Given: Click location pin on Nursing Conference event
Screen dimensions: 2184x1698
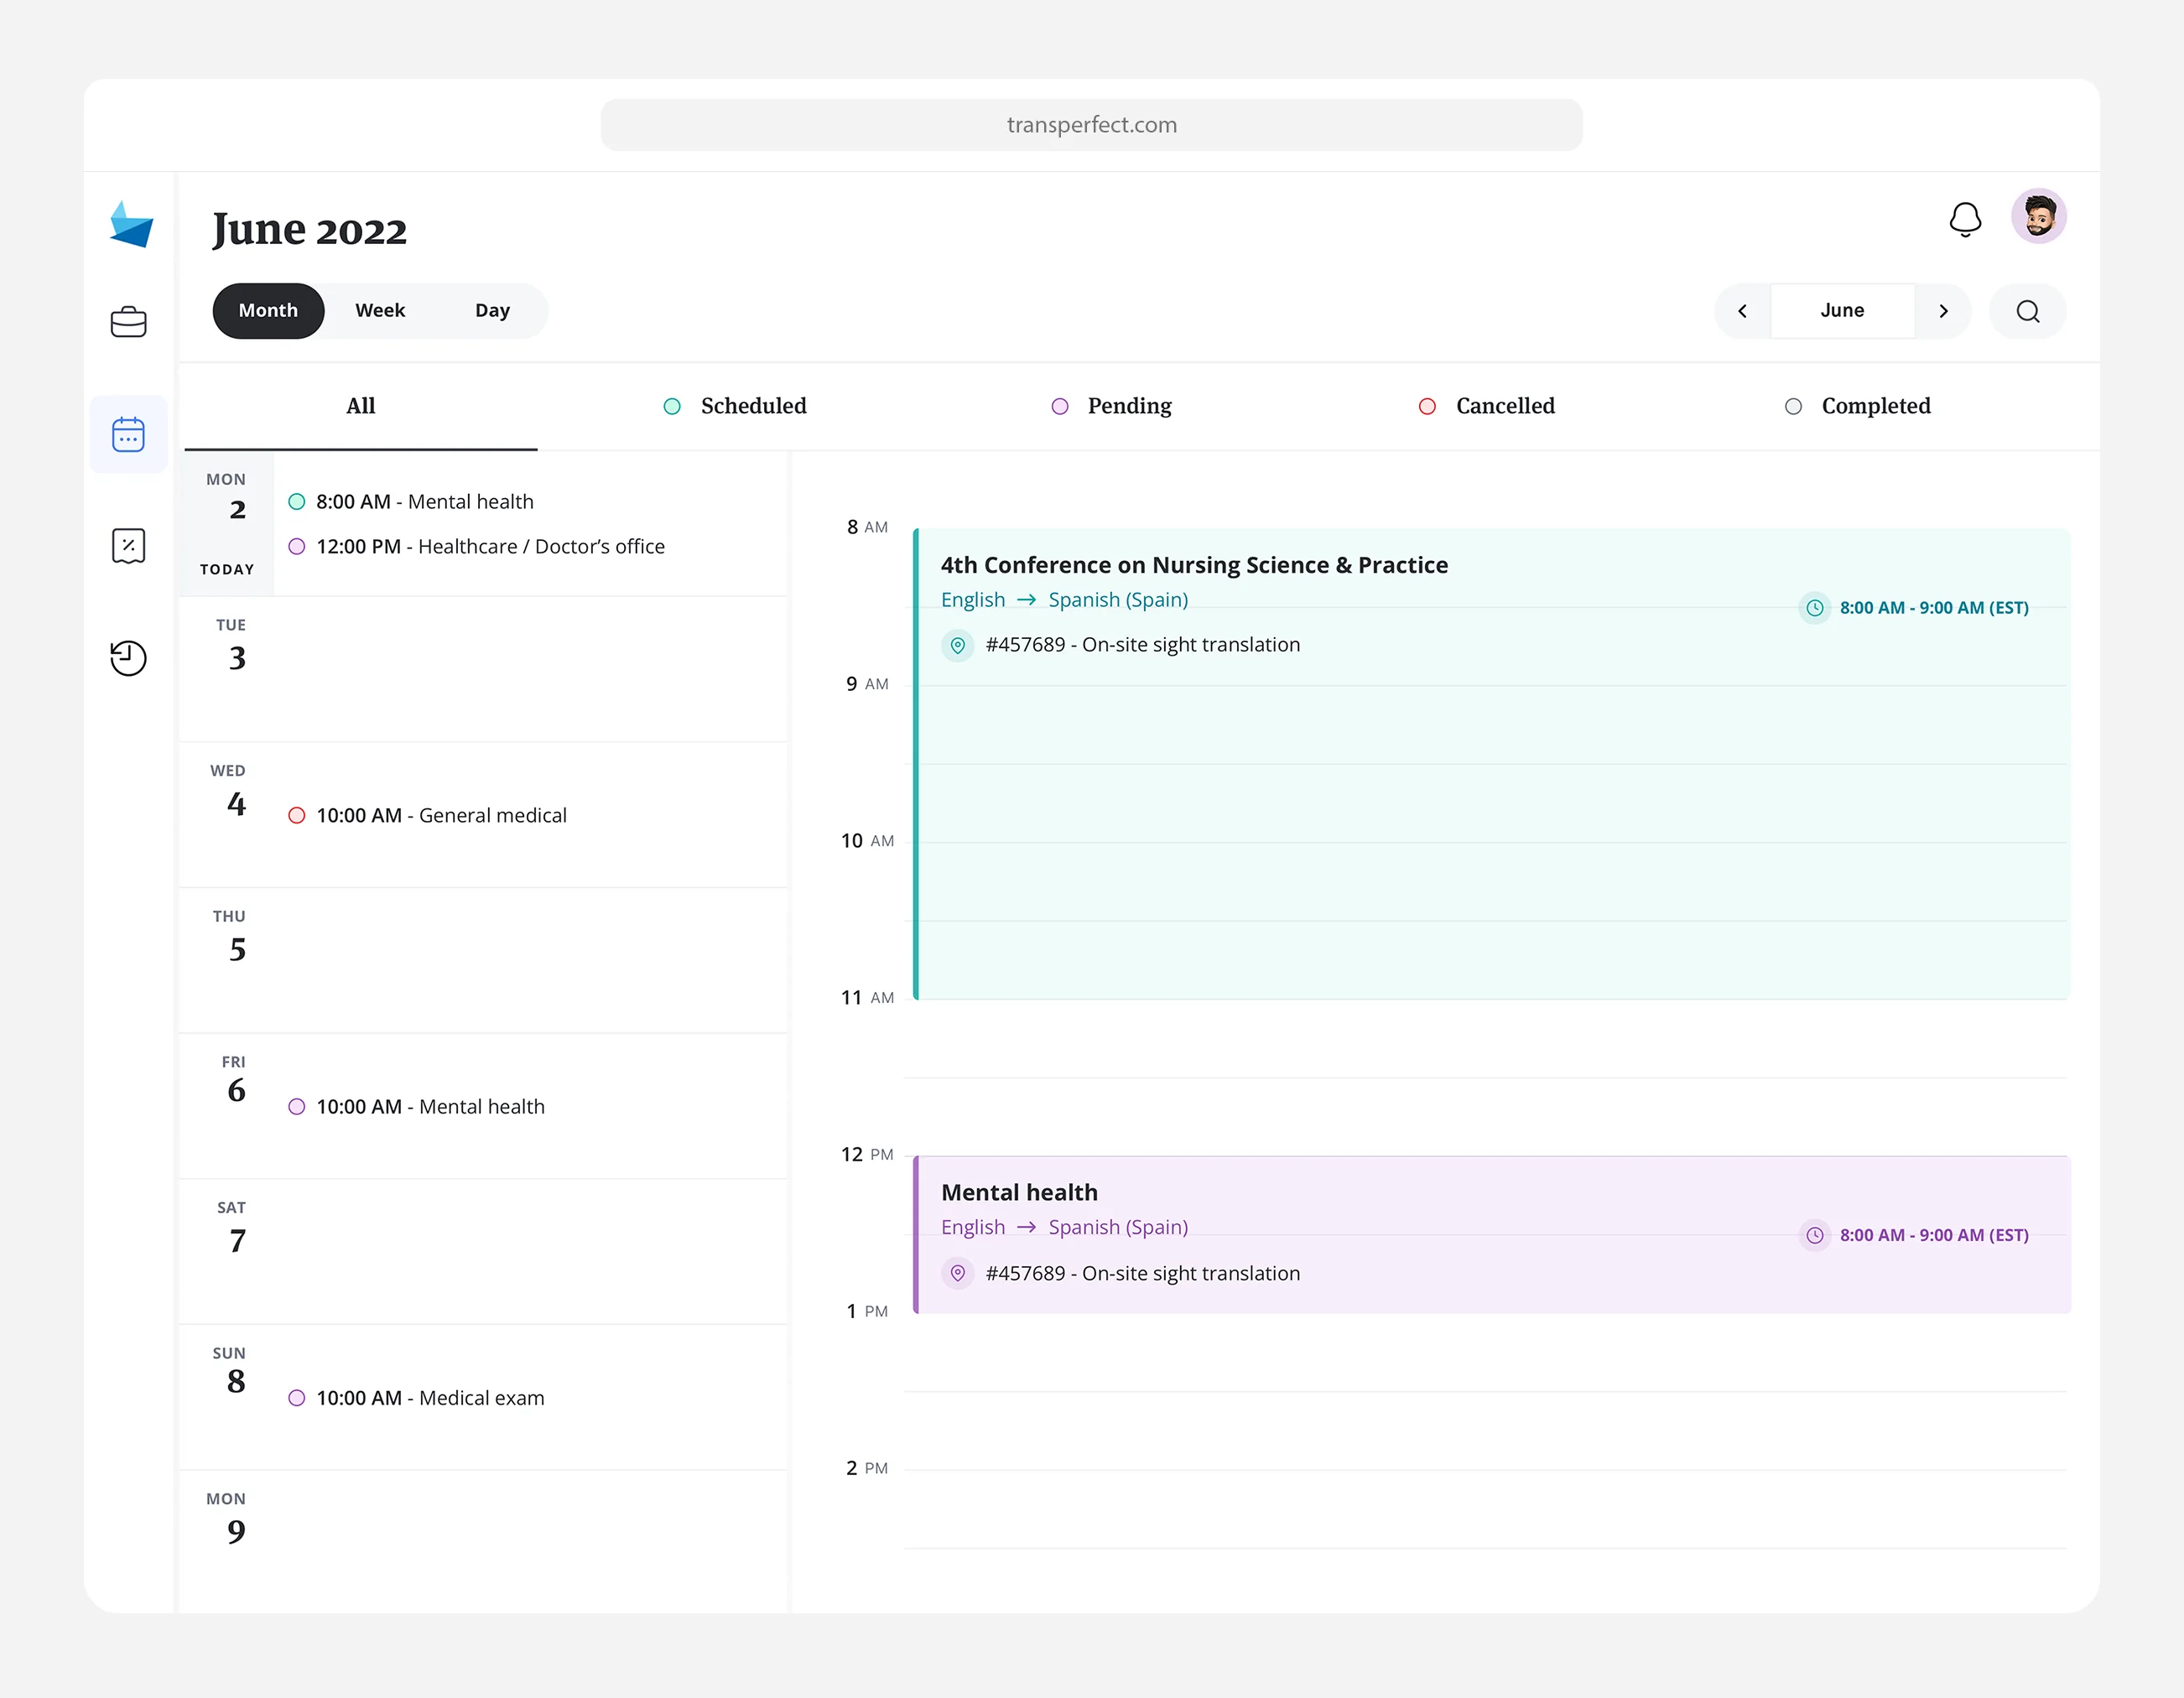Looking at the screenshot, I should pyautogui.click(x=957, y=645).
